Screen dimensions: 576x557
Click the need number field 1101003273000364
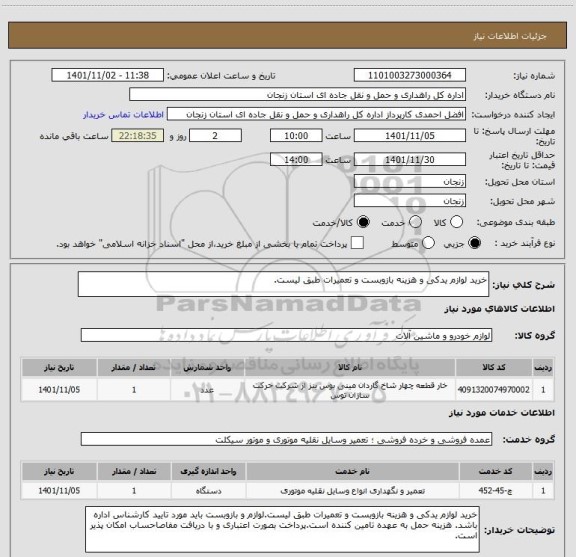pos(410,75)
